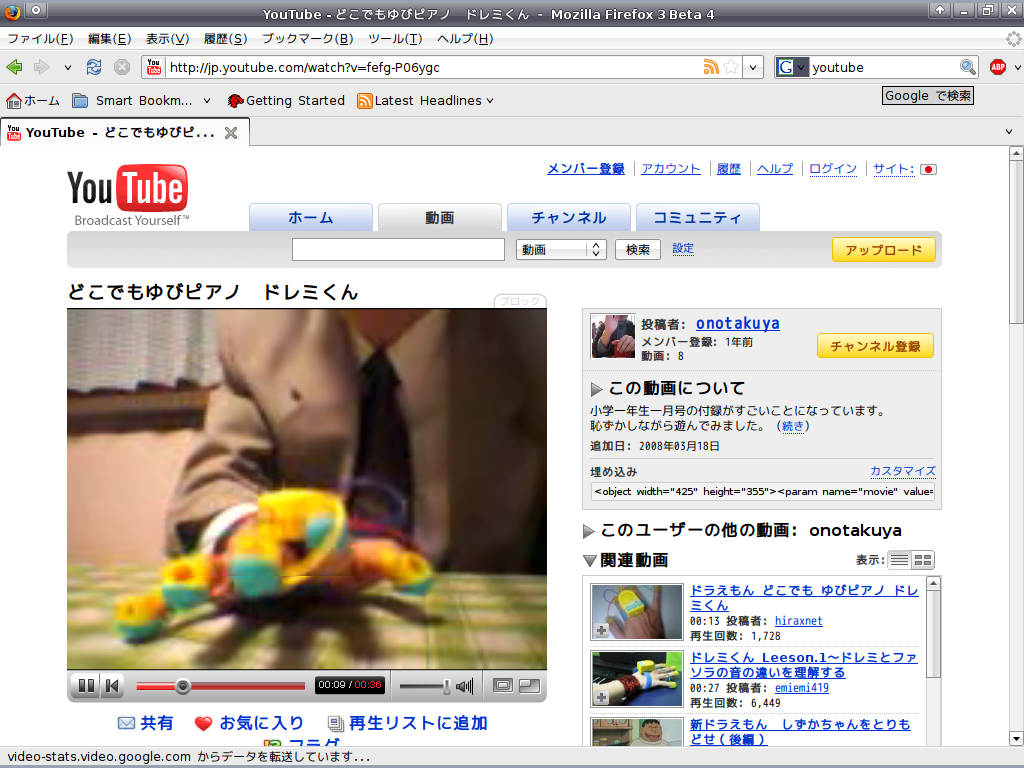Viewport: 1024px width, 768px height.
Task: Open the 表示 menu
Action: 167,39
